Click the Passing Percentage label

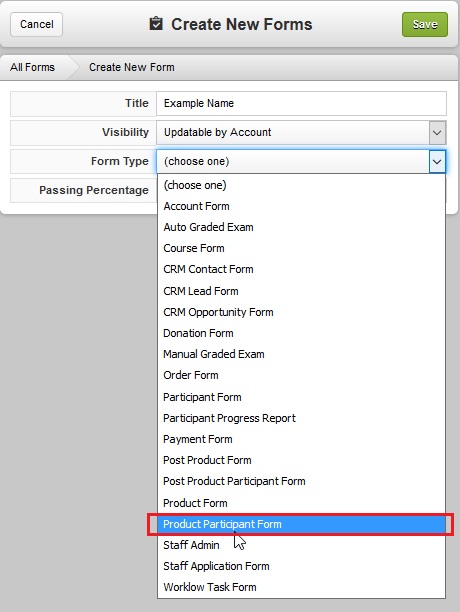tap(94, 190)
